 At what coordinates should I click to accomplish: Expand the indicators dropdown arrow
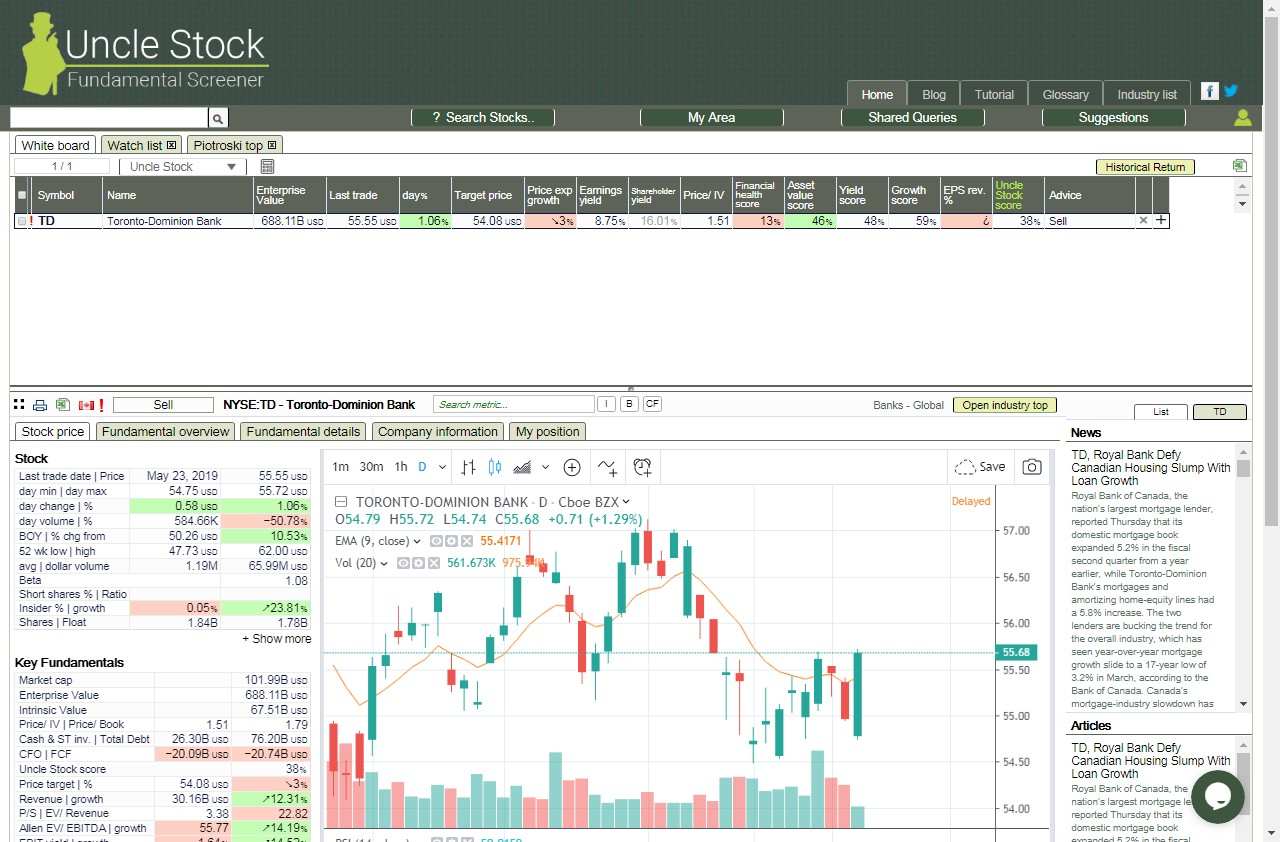click(x=545, y=467)
